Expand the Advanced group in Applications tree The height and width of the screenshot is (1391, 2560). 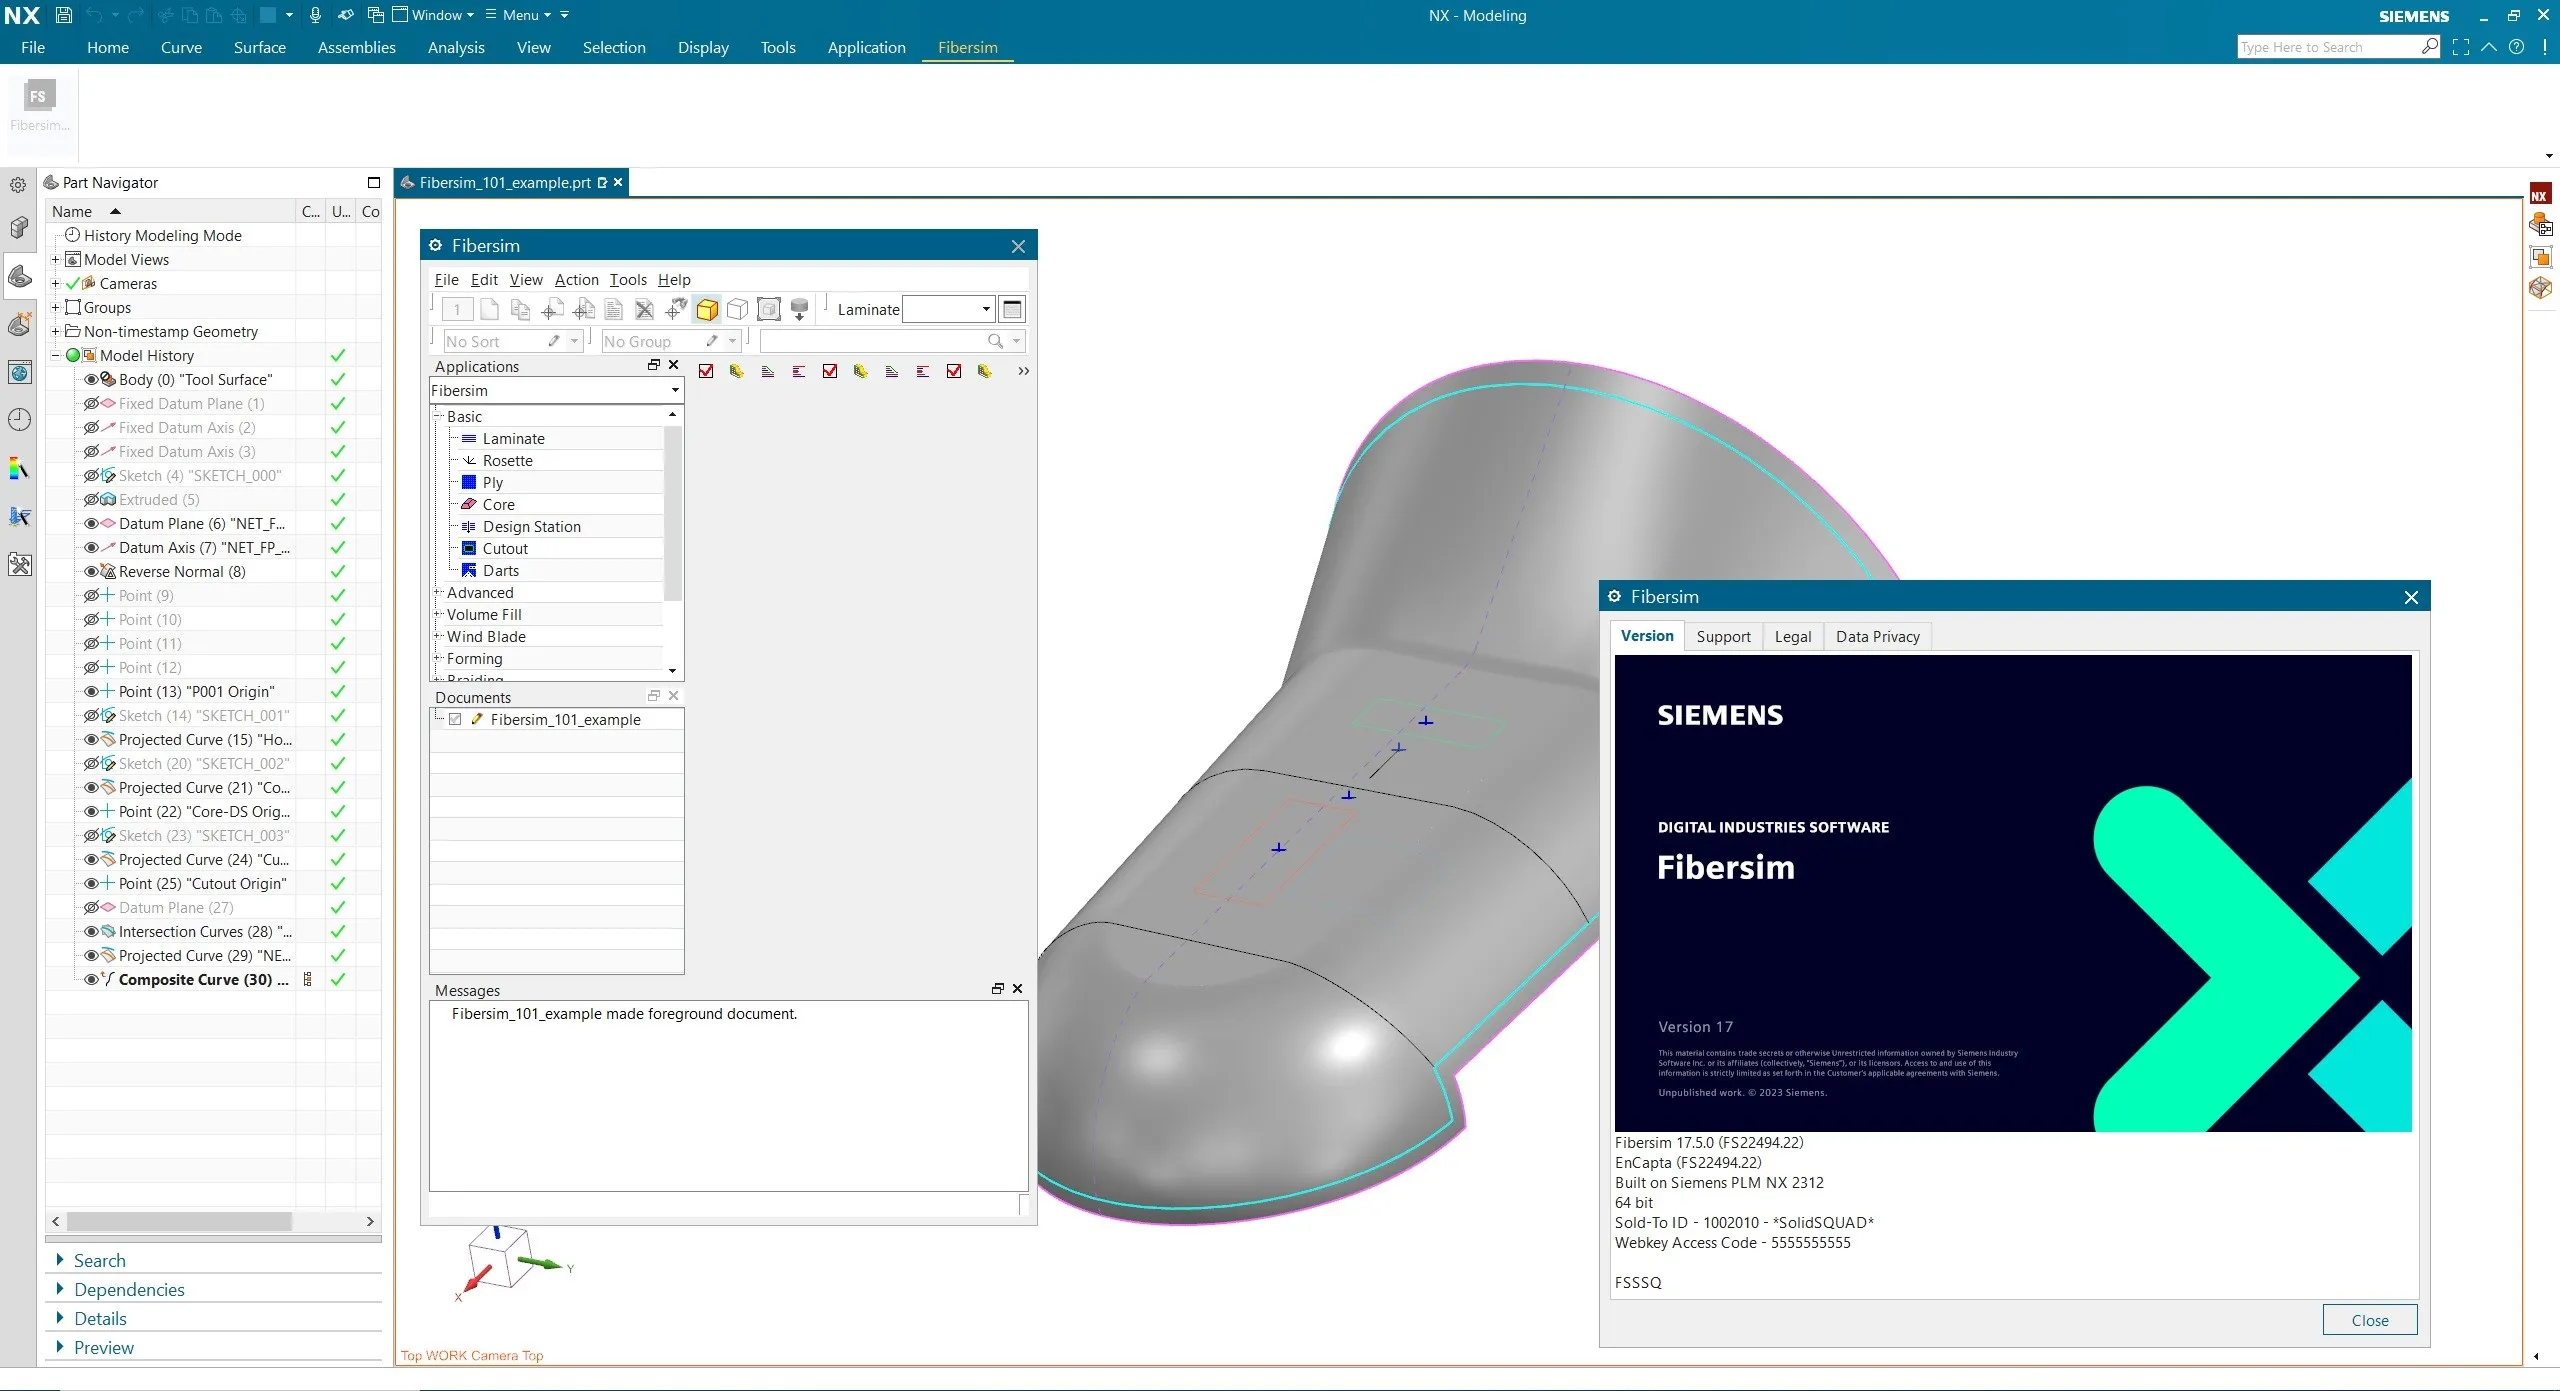[x=438, y=592]
